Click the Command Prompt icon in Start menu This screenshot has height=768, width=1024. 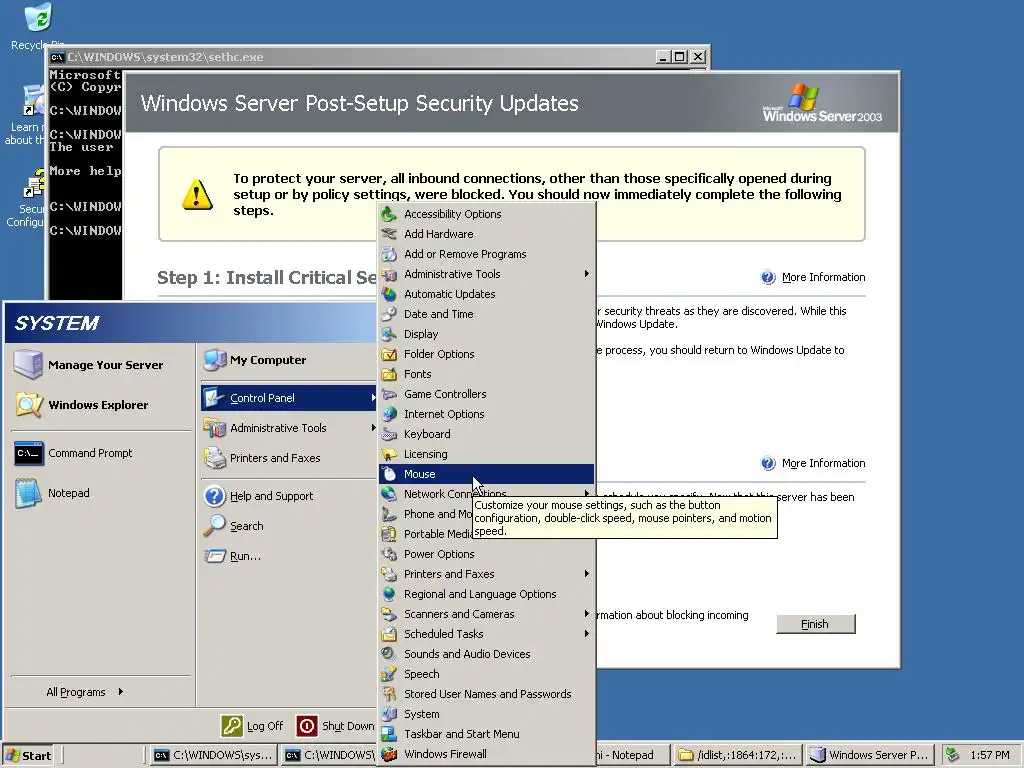point(29,453)
